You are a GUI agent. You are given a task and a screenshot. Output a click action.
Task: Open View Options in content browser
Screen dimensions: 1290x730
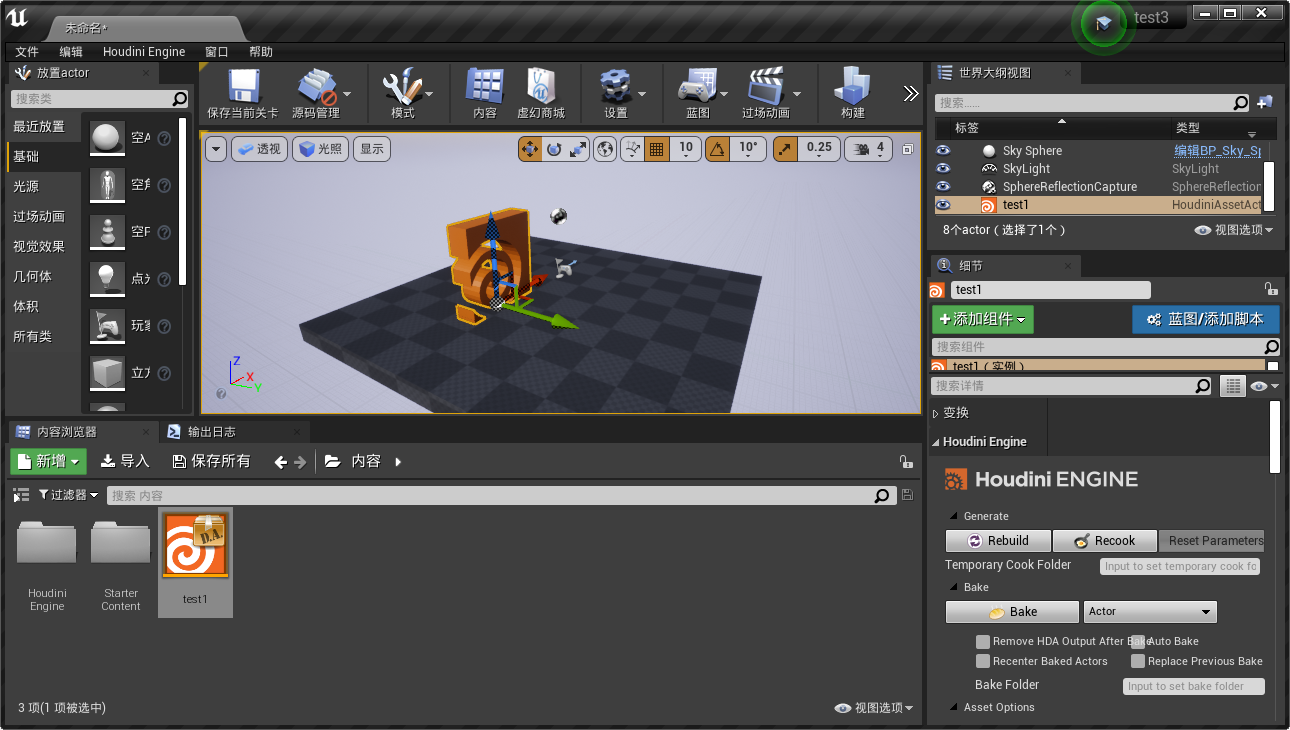click(874, 708)
